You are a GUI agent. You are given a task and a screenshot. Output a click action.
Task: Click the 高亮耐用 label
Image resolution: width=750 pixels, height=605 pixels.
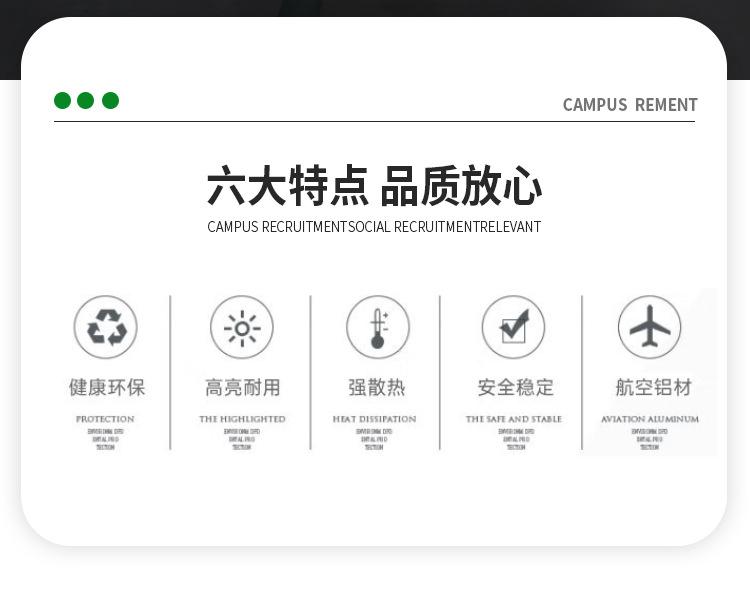[x=242, y=387]
